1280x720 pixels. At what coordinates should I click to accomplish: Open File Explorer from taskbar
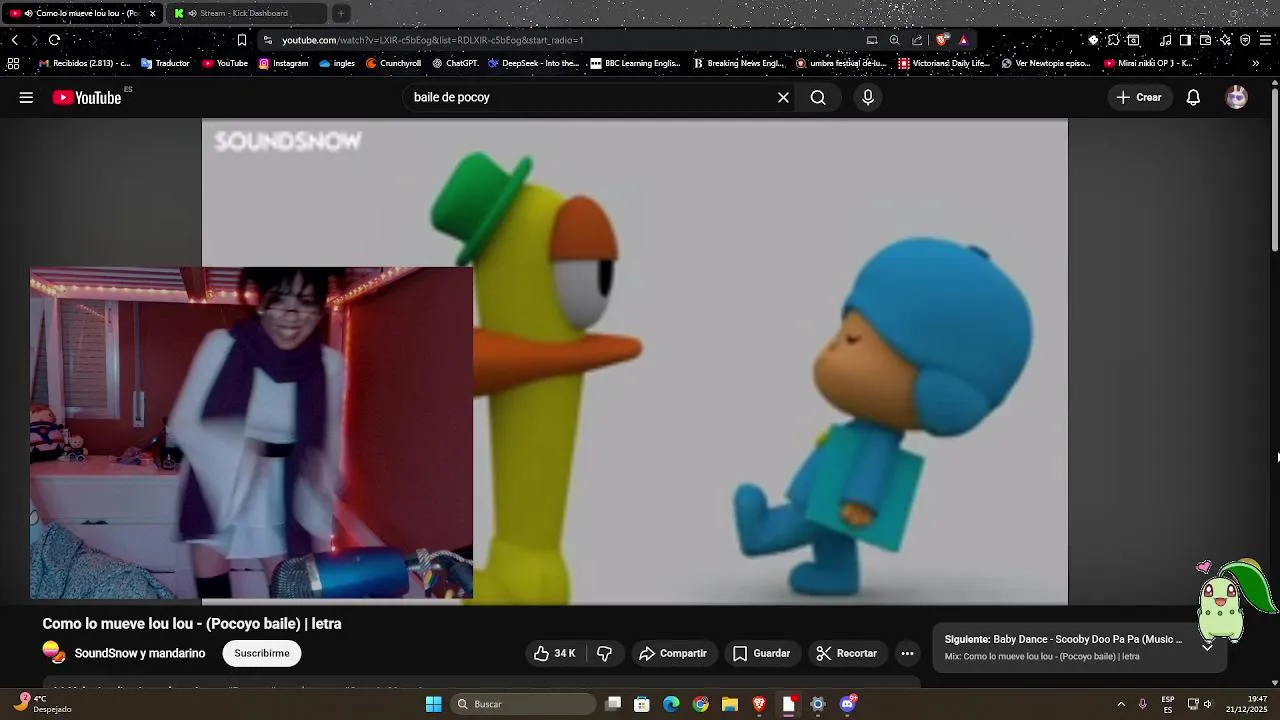click(730, 704)
